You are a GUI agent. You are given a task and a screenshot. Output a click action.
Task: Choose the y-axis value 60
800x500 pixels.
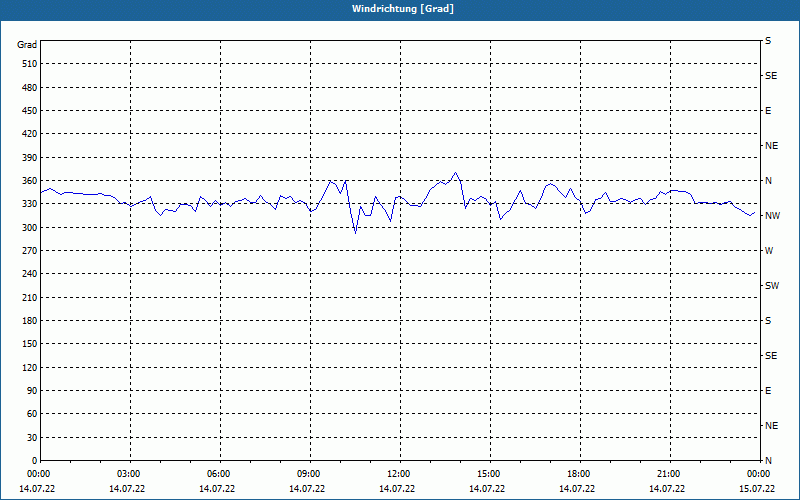(32, 413)
